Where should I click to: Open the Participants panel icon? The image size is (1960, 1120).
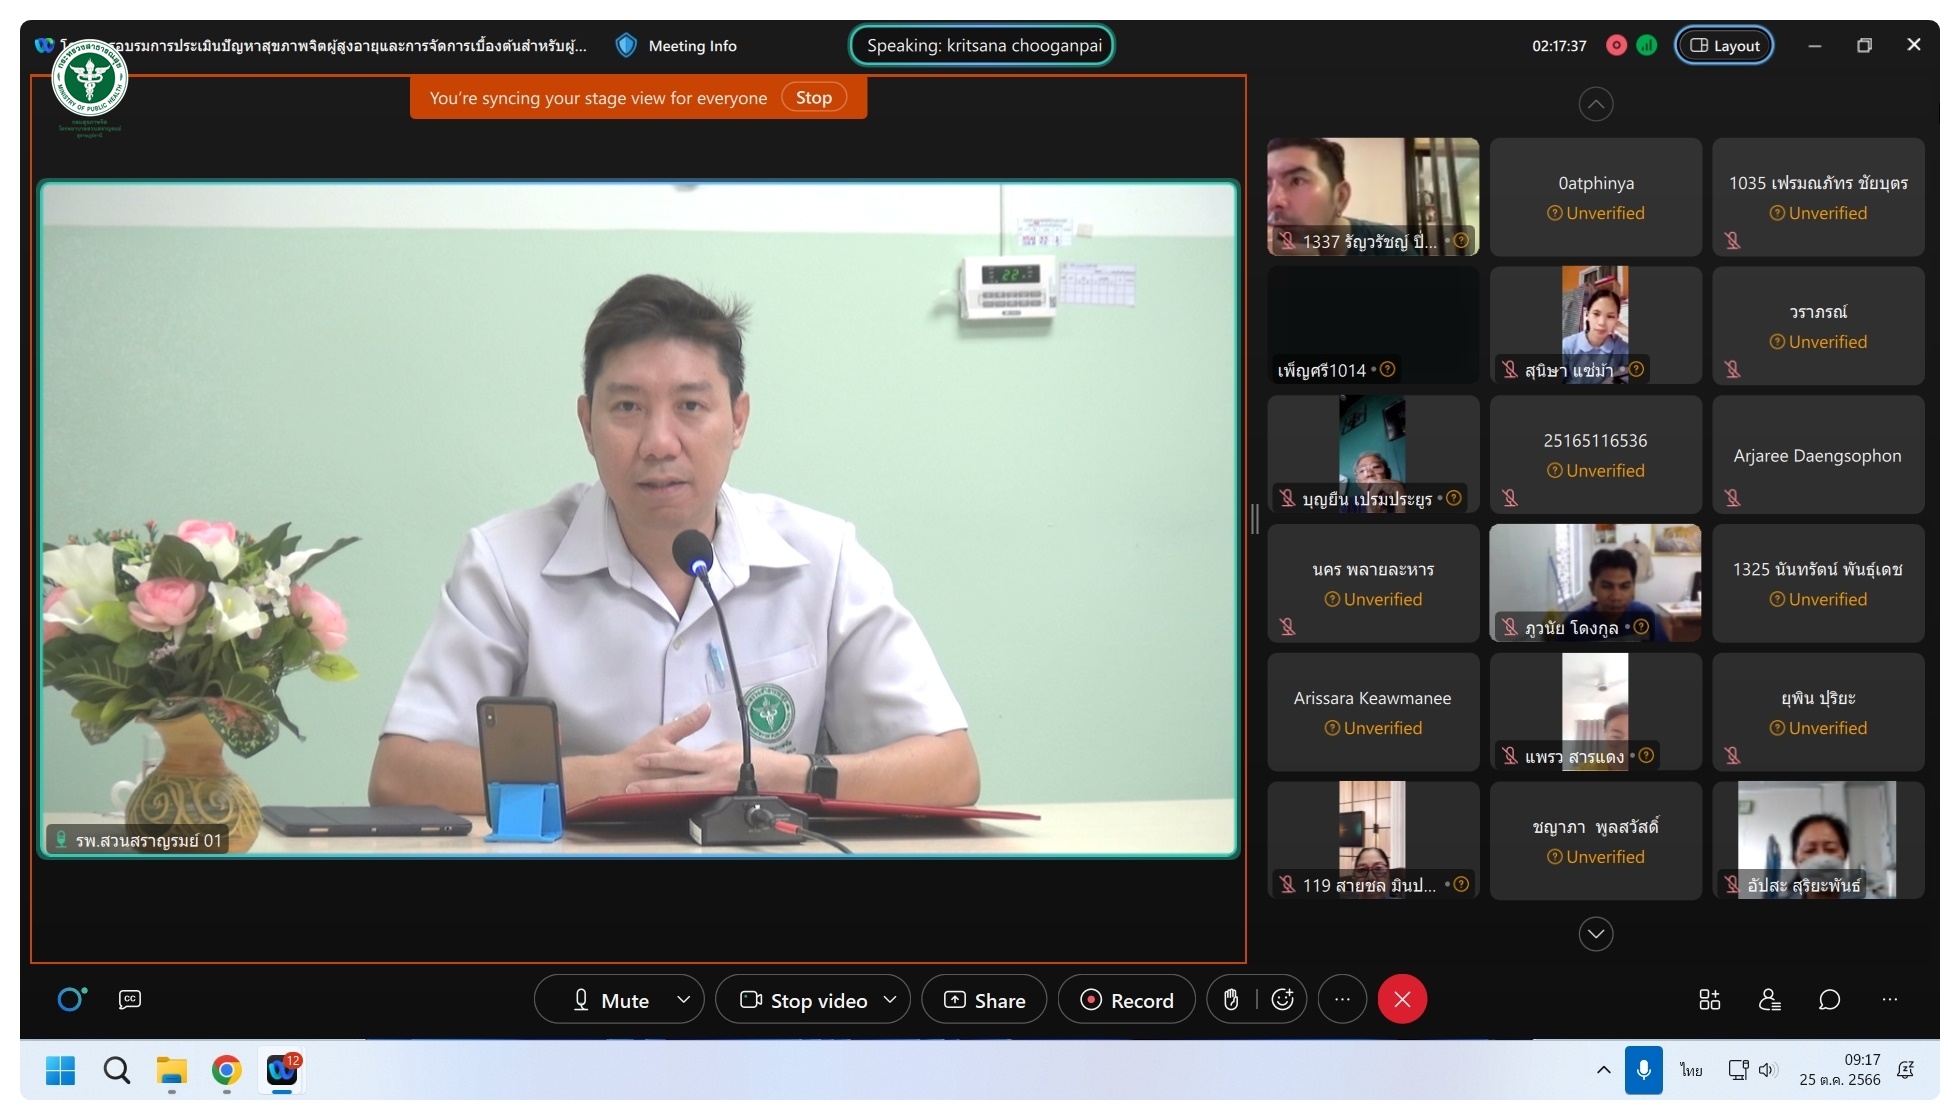1769,999
